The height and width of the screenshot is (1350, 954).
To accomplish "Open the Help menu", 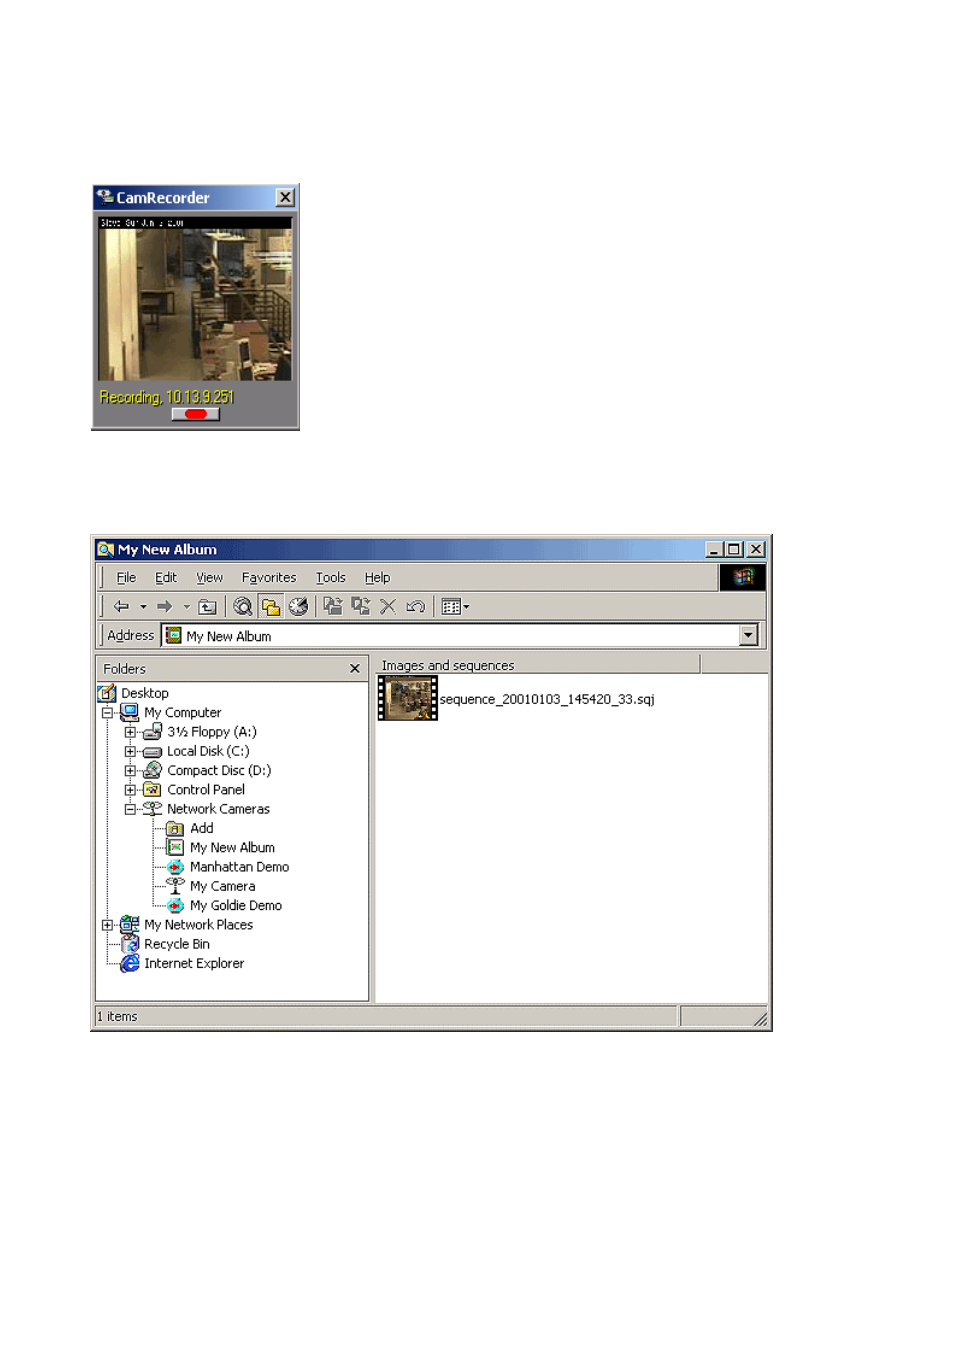I will pyautogui.click(x=377, y=578).
